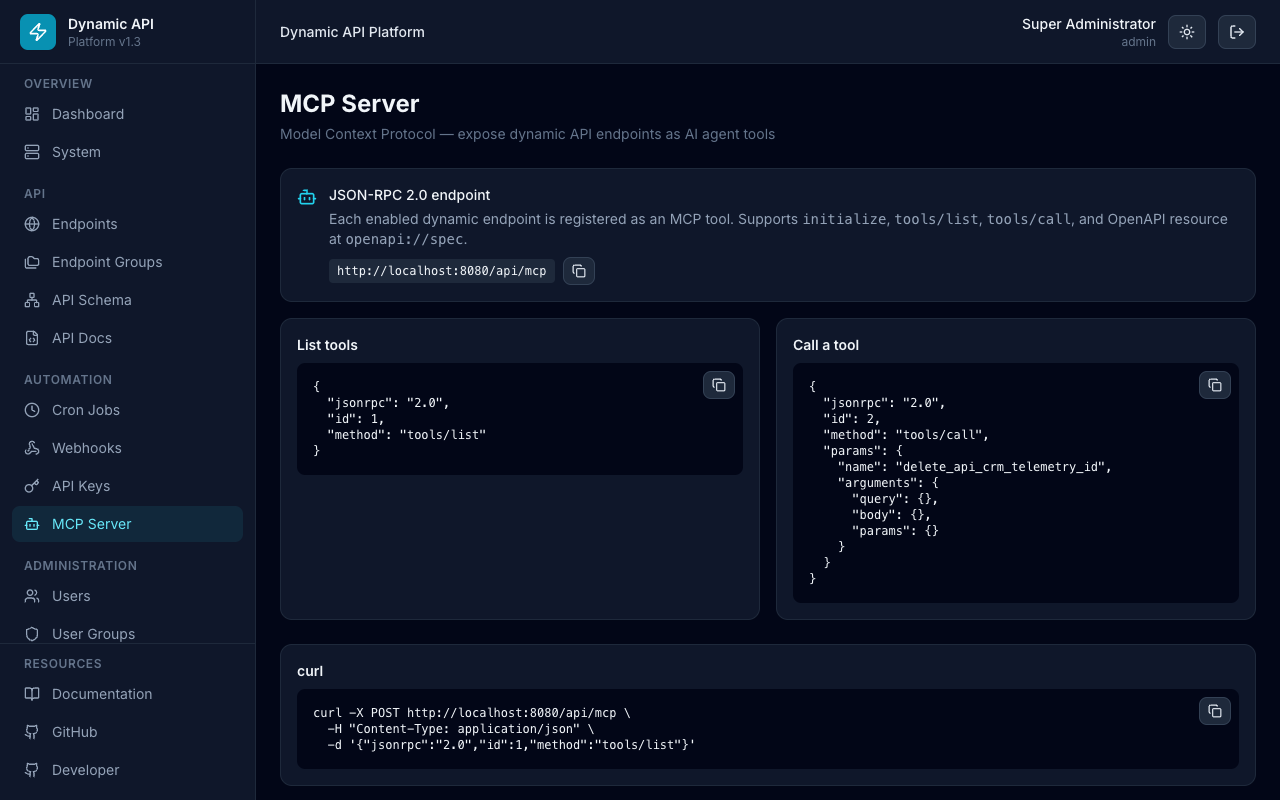The height and width of the screenshot is (800, 1280).
Task: Click the curl -X POST command line
Action: [x=472, y=713]
